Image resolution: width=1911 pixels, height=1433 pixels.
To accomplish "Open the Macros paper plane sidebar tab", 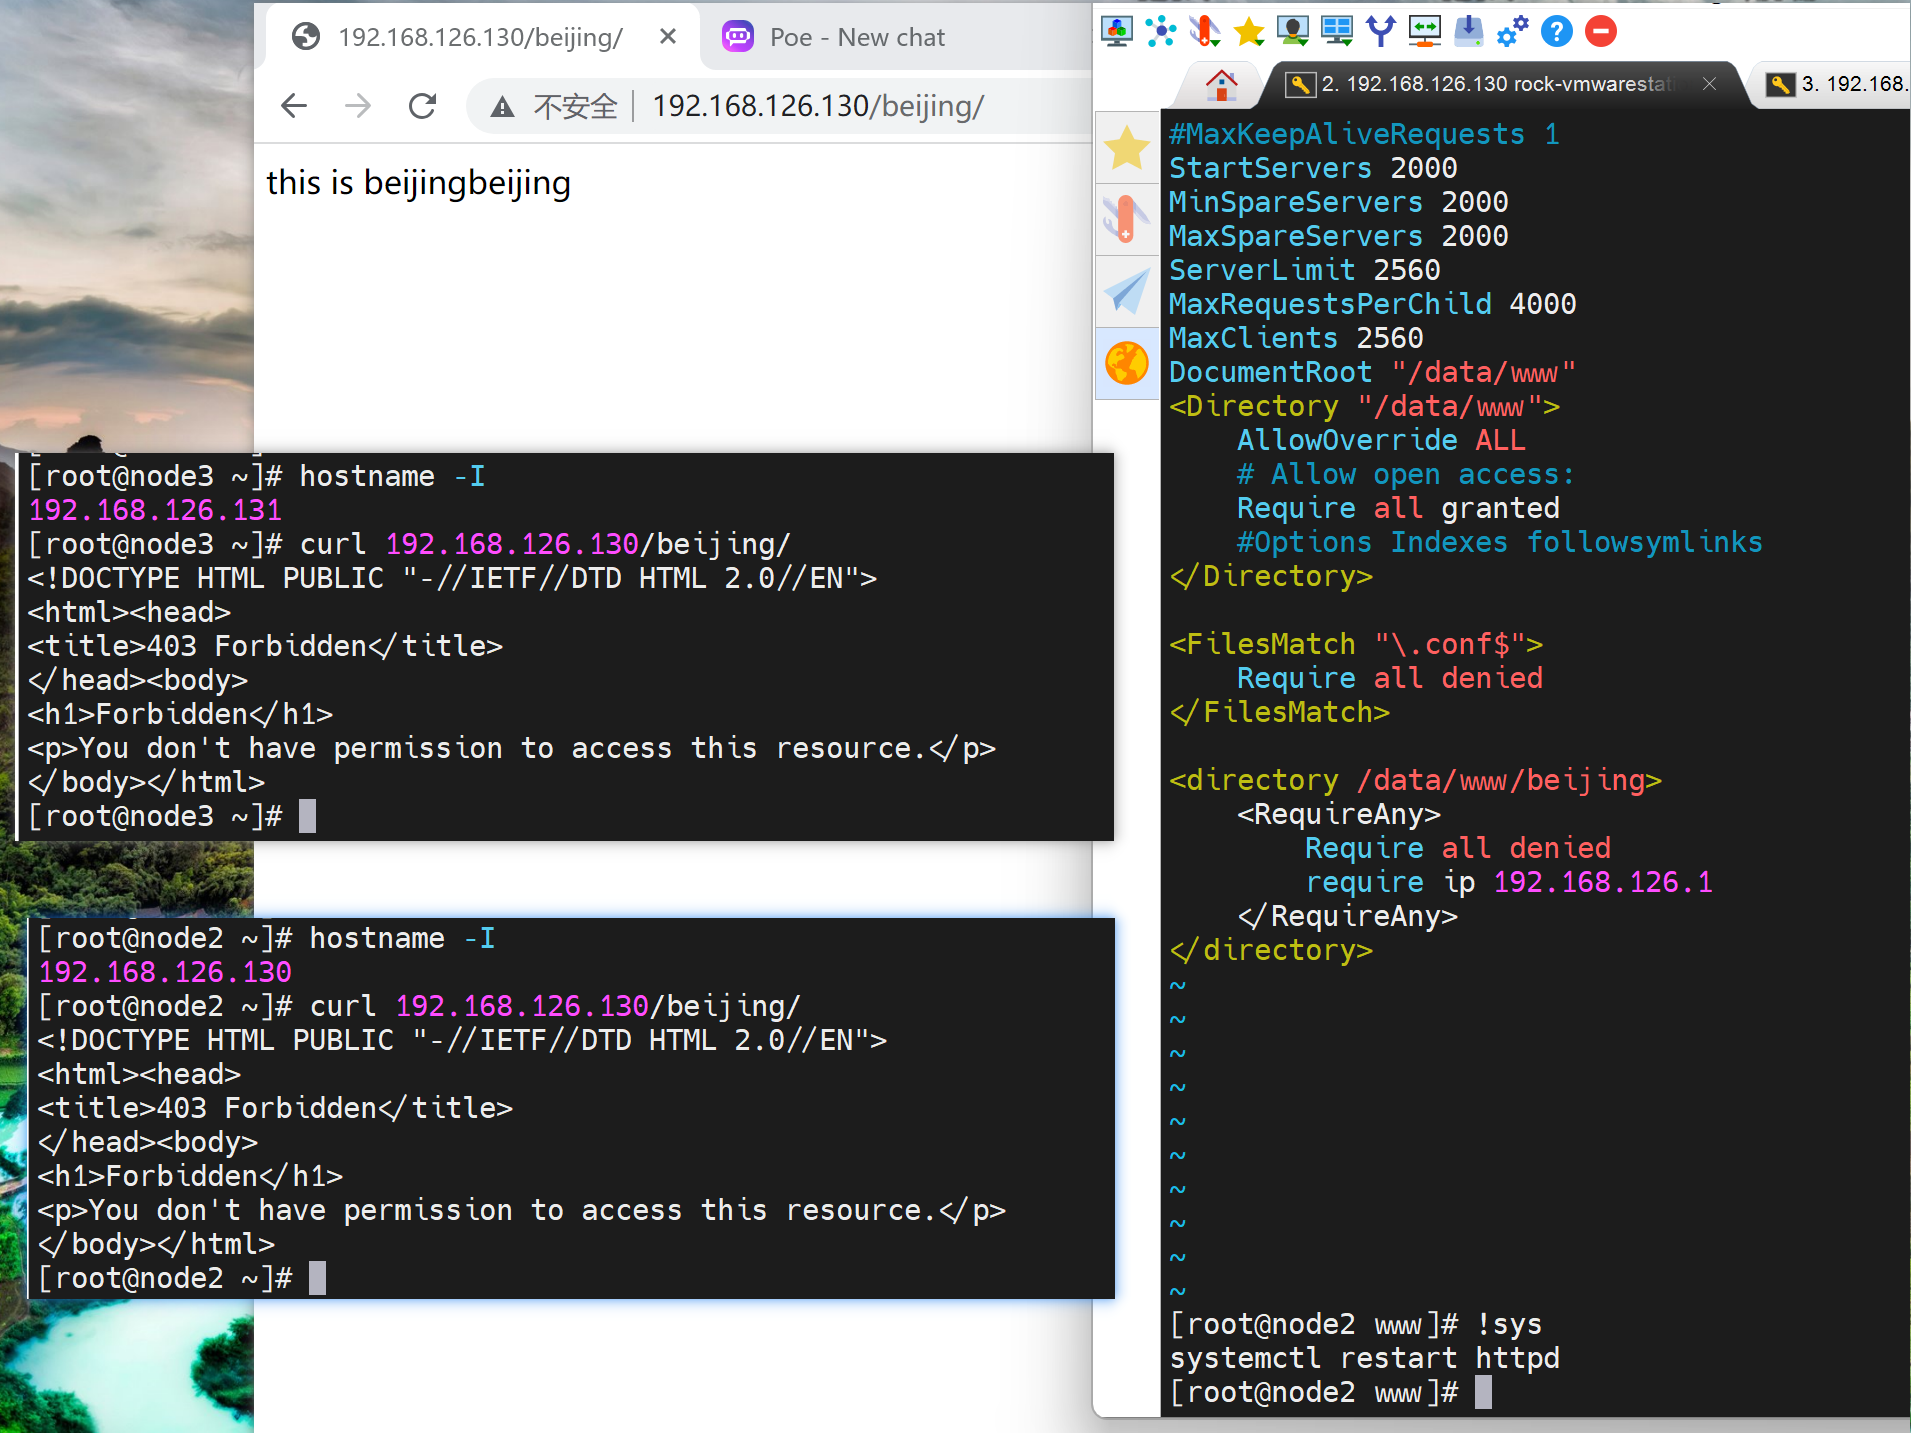I will 1127,292.
